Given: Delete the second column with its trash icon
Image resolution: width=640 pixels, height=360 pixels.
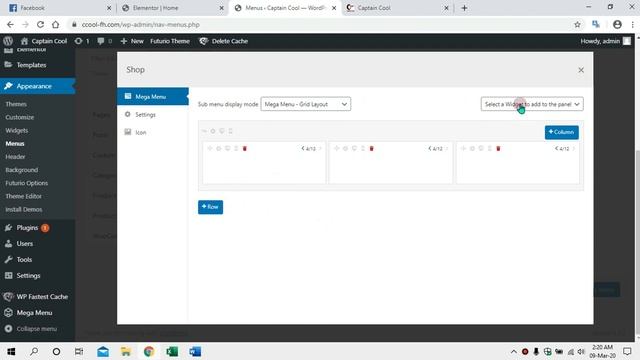Looking at the screenshot, I should 371,149.
